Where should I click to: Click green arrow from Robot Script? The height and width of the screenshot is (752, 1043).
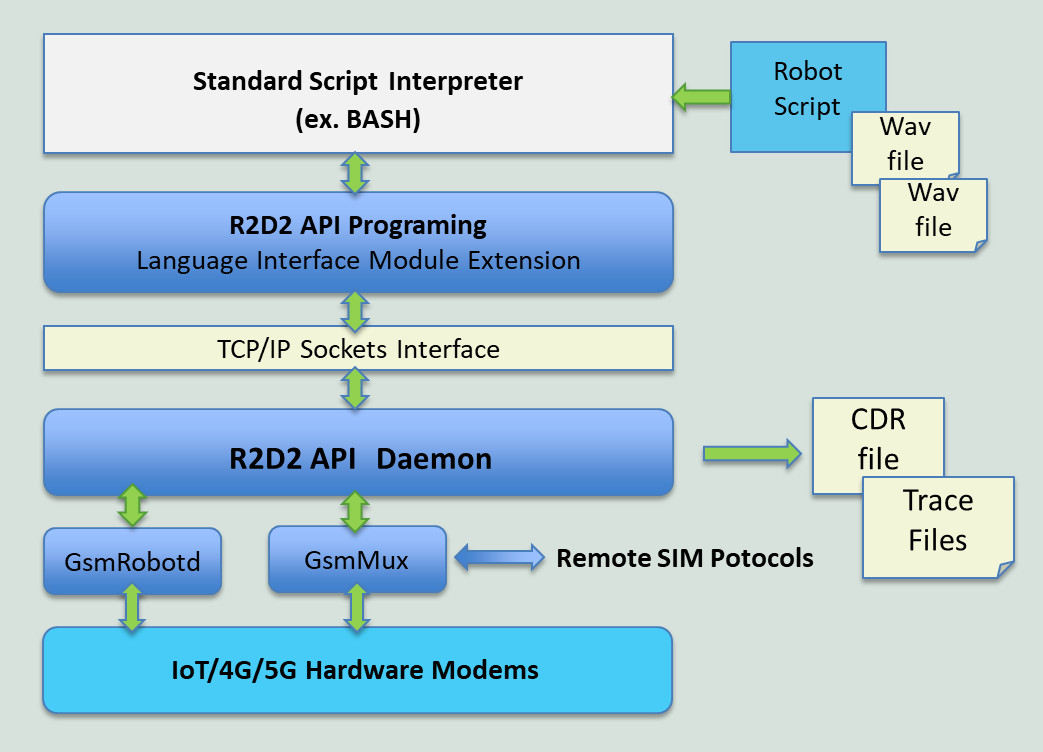point(701,97)
